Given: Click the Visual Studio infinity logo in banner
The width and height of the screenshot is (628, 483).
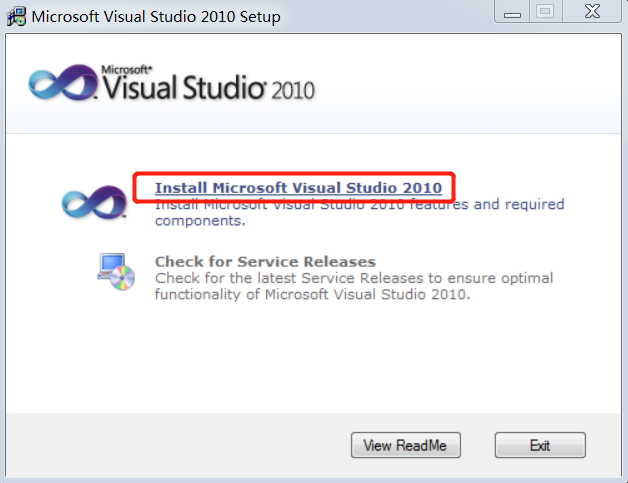Looking at the screenshot, I should 62,86.
